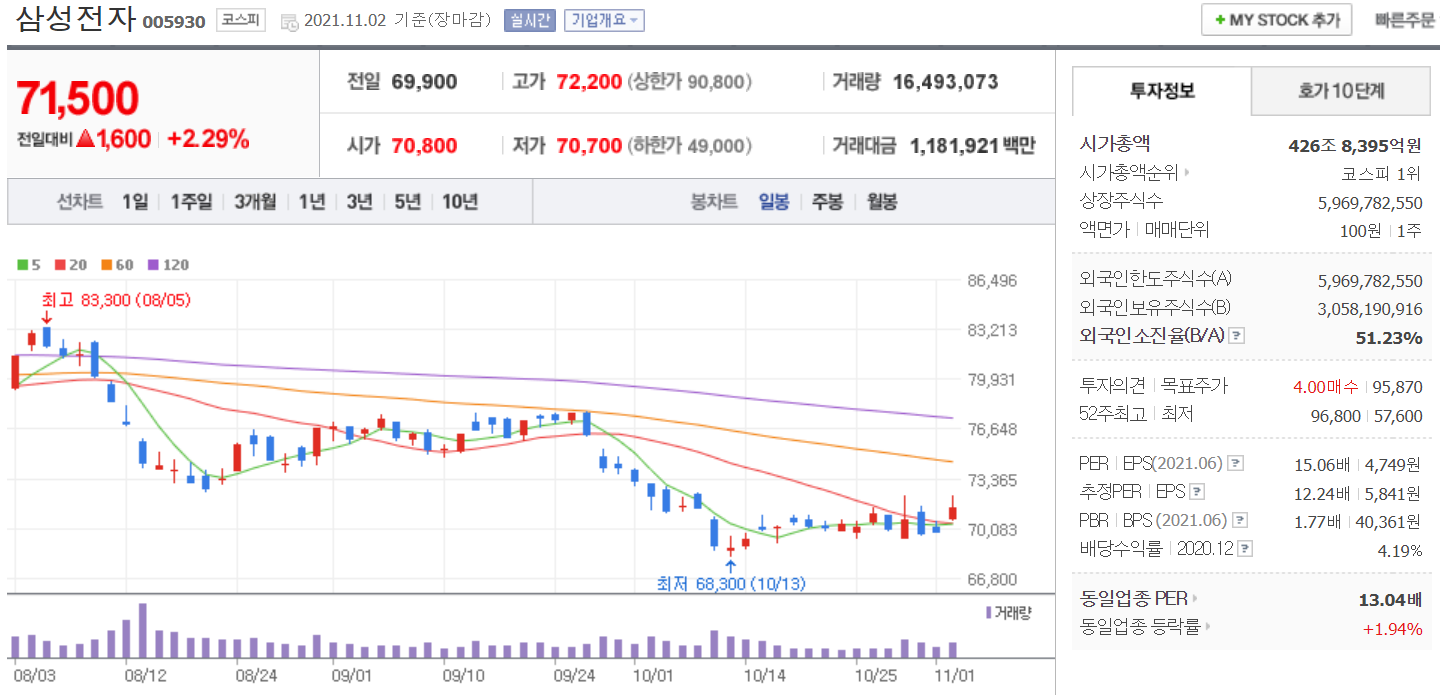Switch to the 호가10단계 tab
Screen dimensions: 1440x695
click(1341, 91)
